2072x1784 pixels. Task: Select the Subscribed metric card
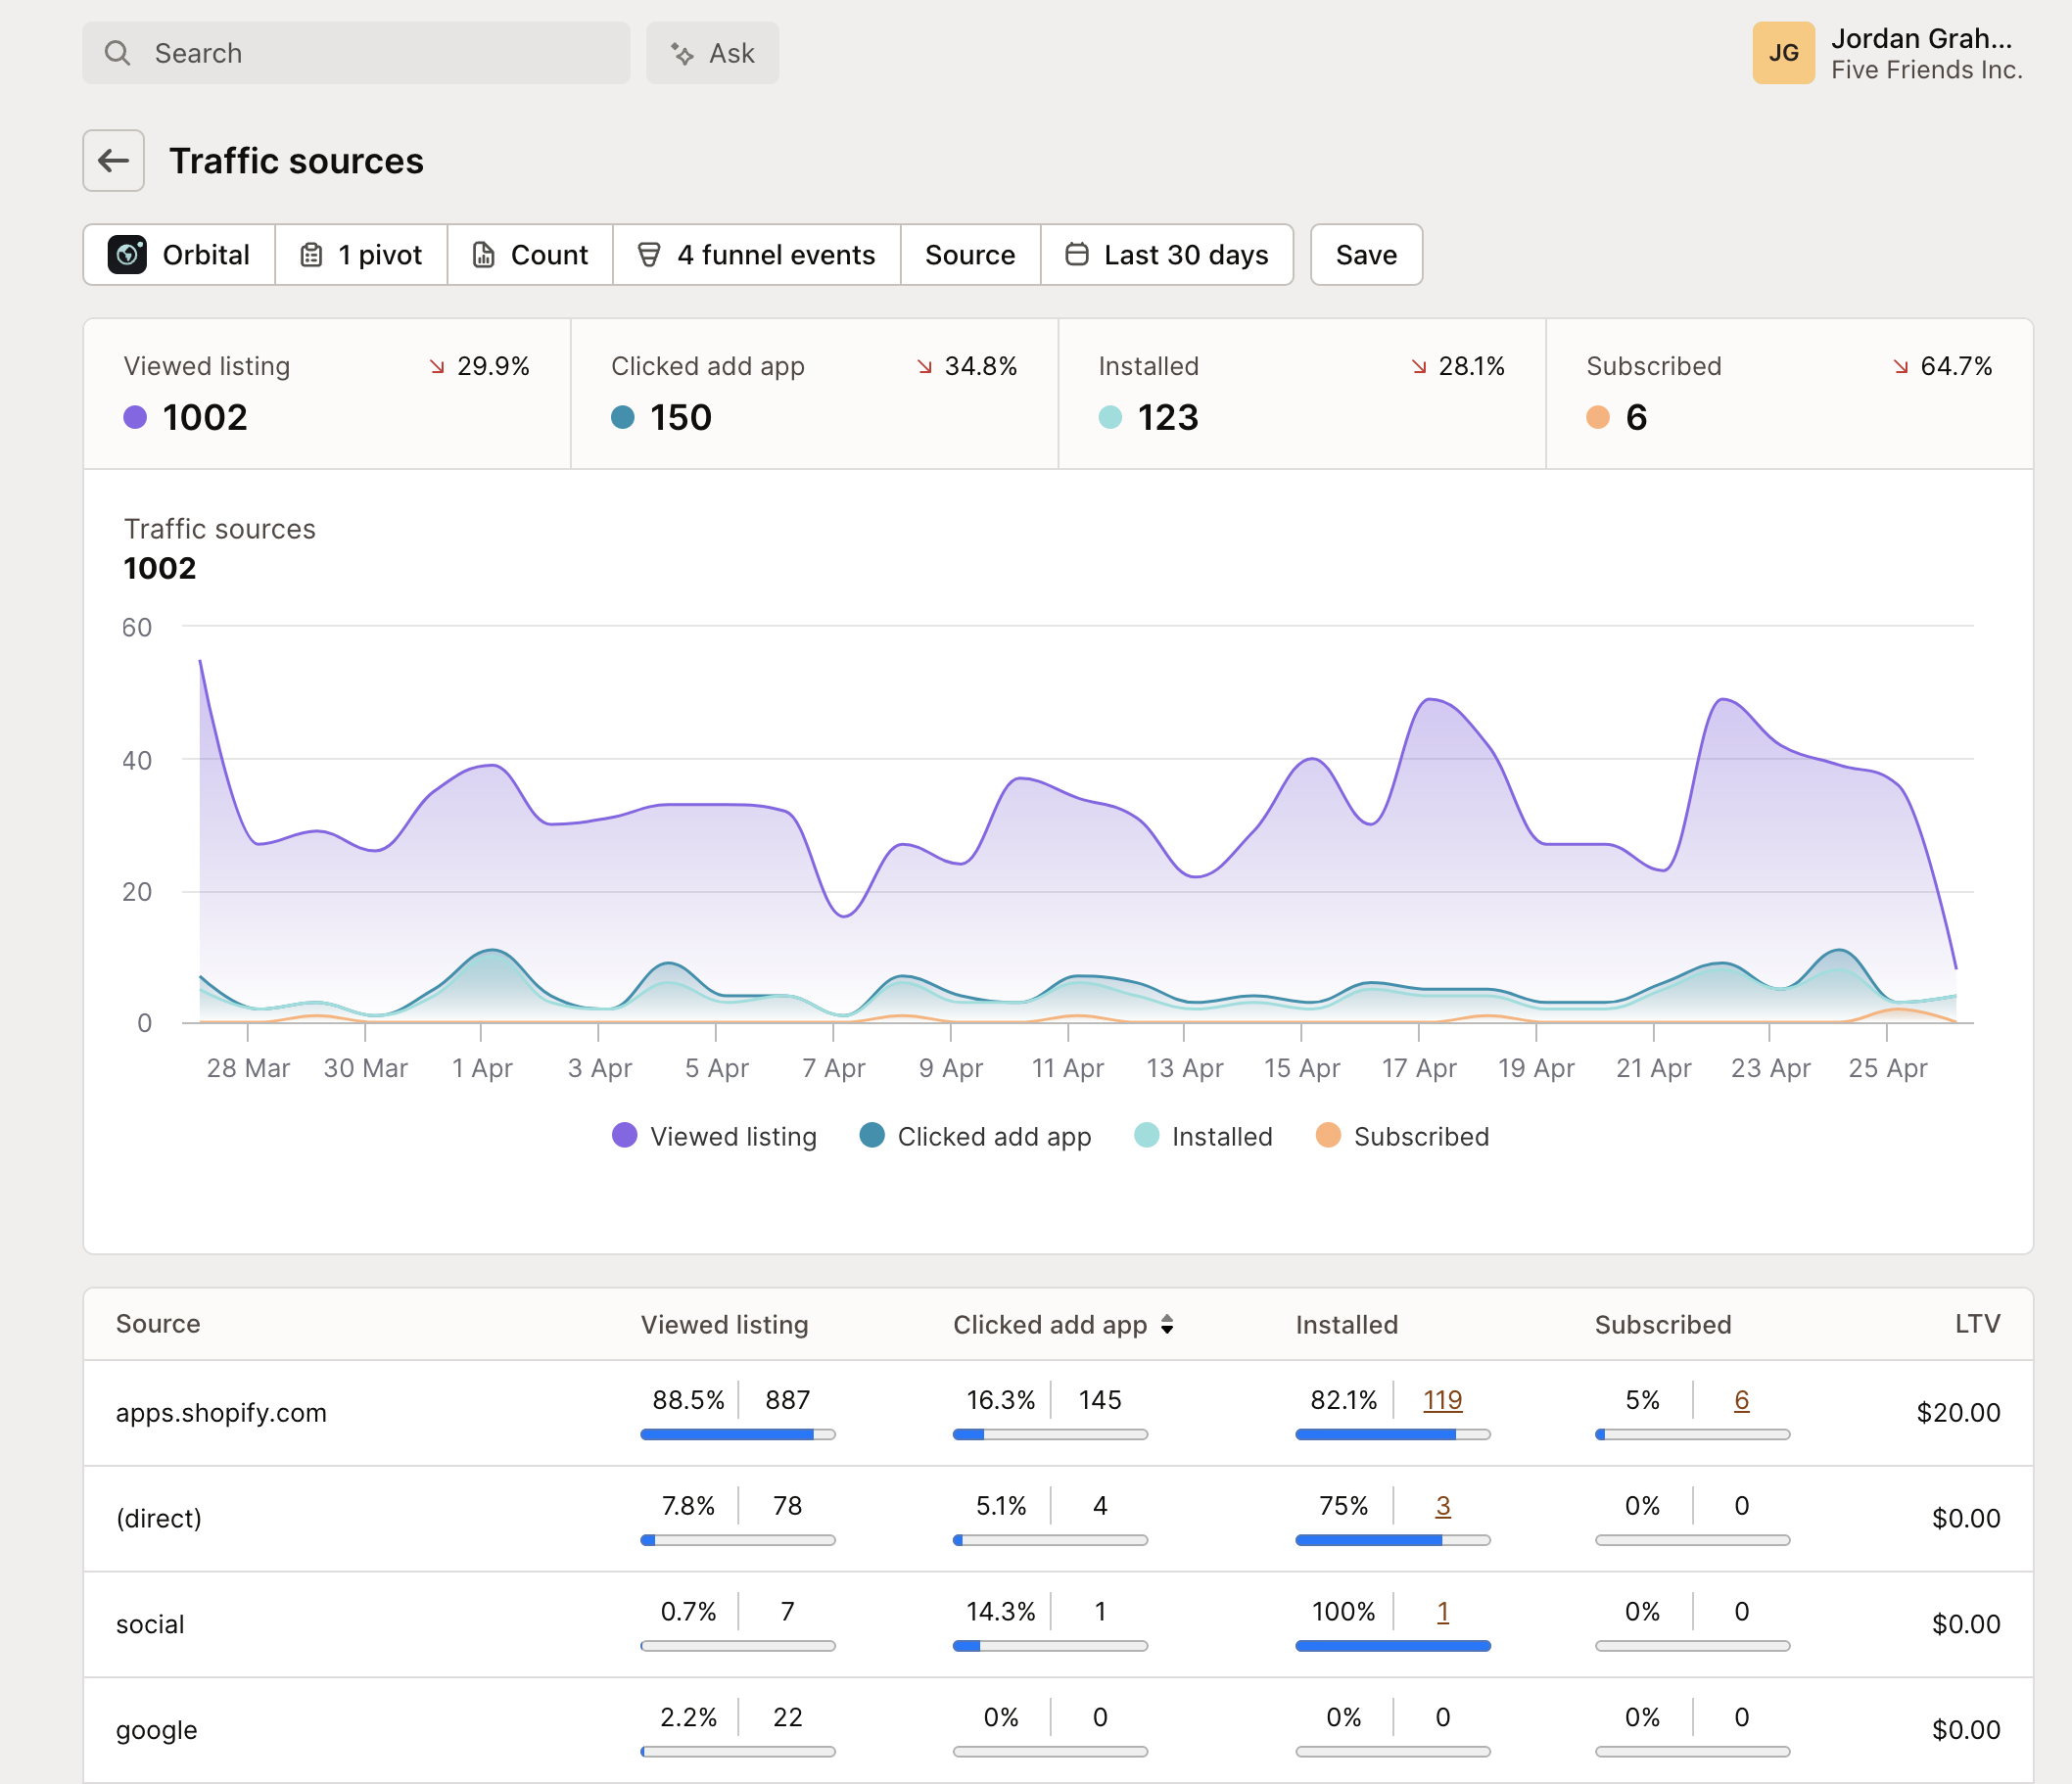[1788, 394]
